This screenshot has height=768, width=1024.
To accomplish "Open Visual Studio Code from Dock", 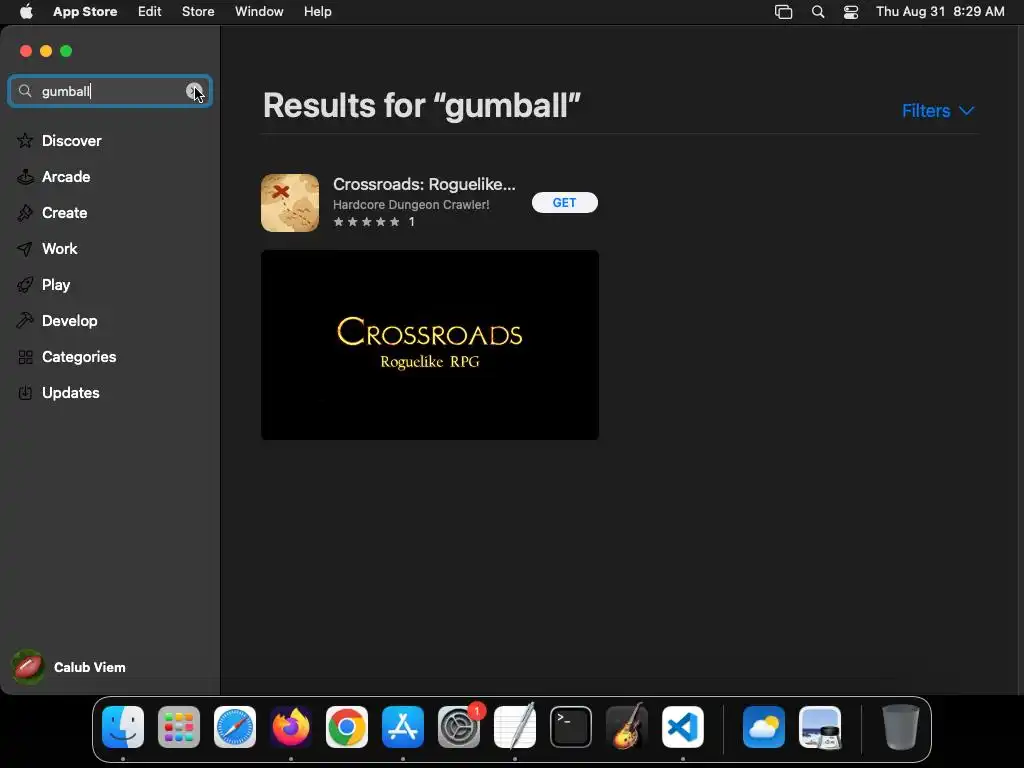I will pyautogui.click(x=683, y=727).
